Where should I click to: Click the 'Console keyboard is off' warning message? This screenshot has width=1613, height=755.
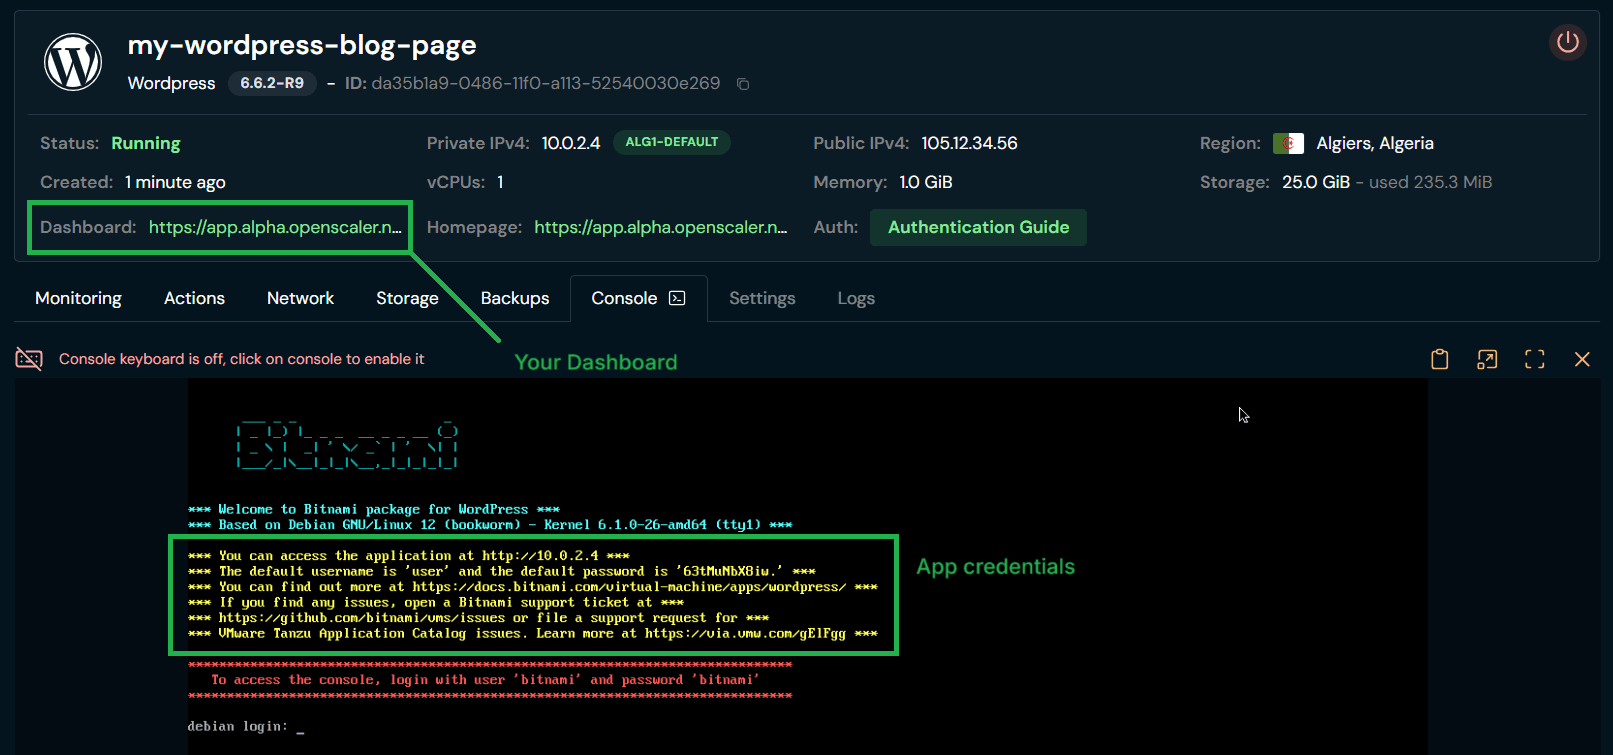[x=241, y=359]
